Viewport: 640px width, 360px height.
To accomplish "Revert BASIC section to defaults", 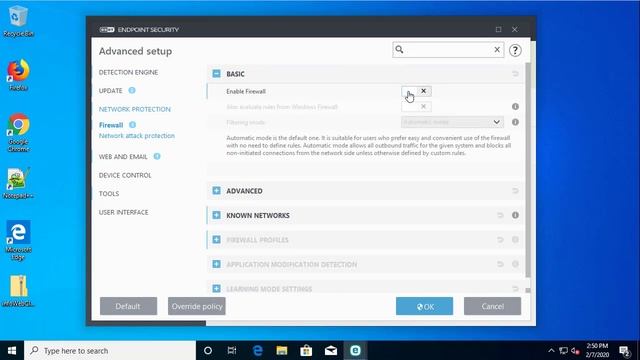I will (x=515, y=74).
